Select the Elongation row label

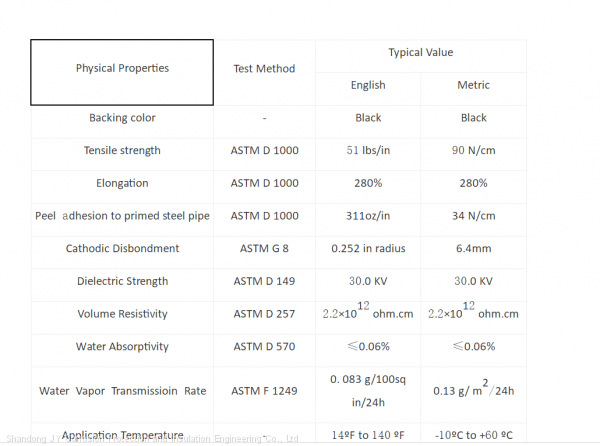click(122, 184)
